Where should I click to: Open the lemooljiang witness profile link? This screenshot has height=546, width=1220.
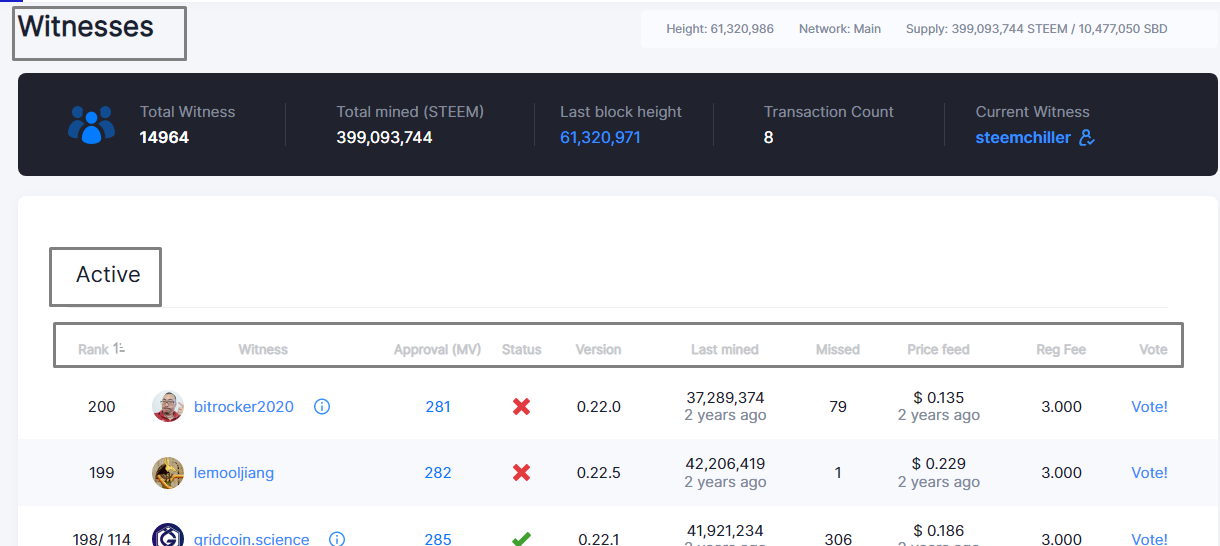[x=234, y=473]
